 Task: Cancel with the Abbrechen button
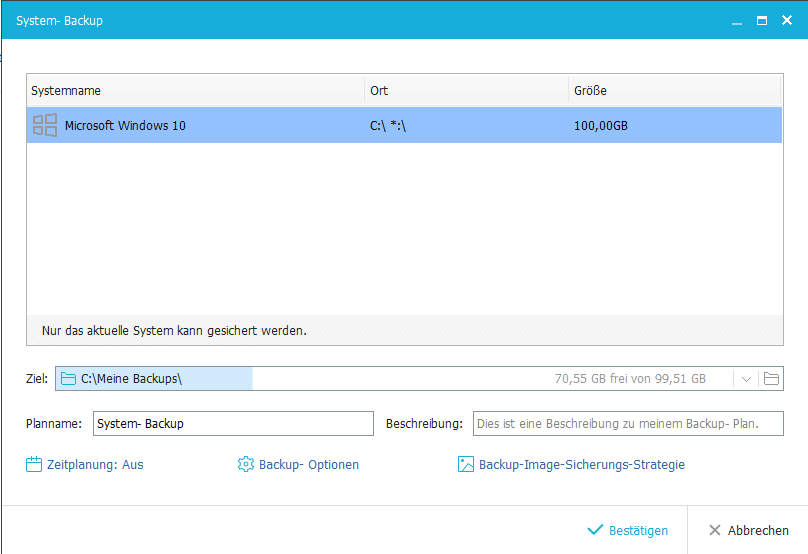(748, 530)
